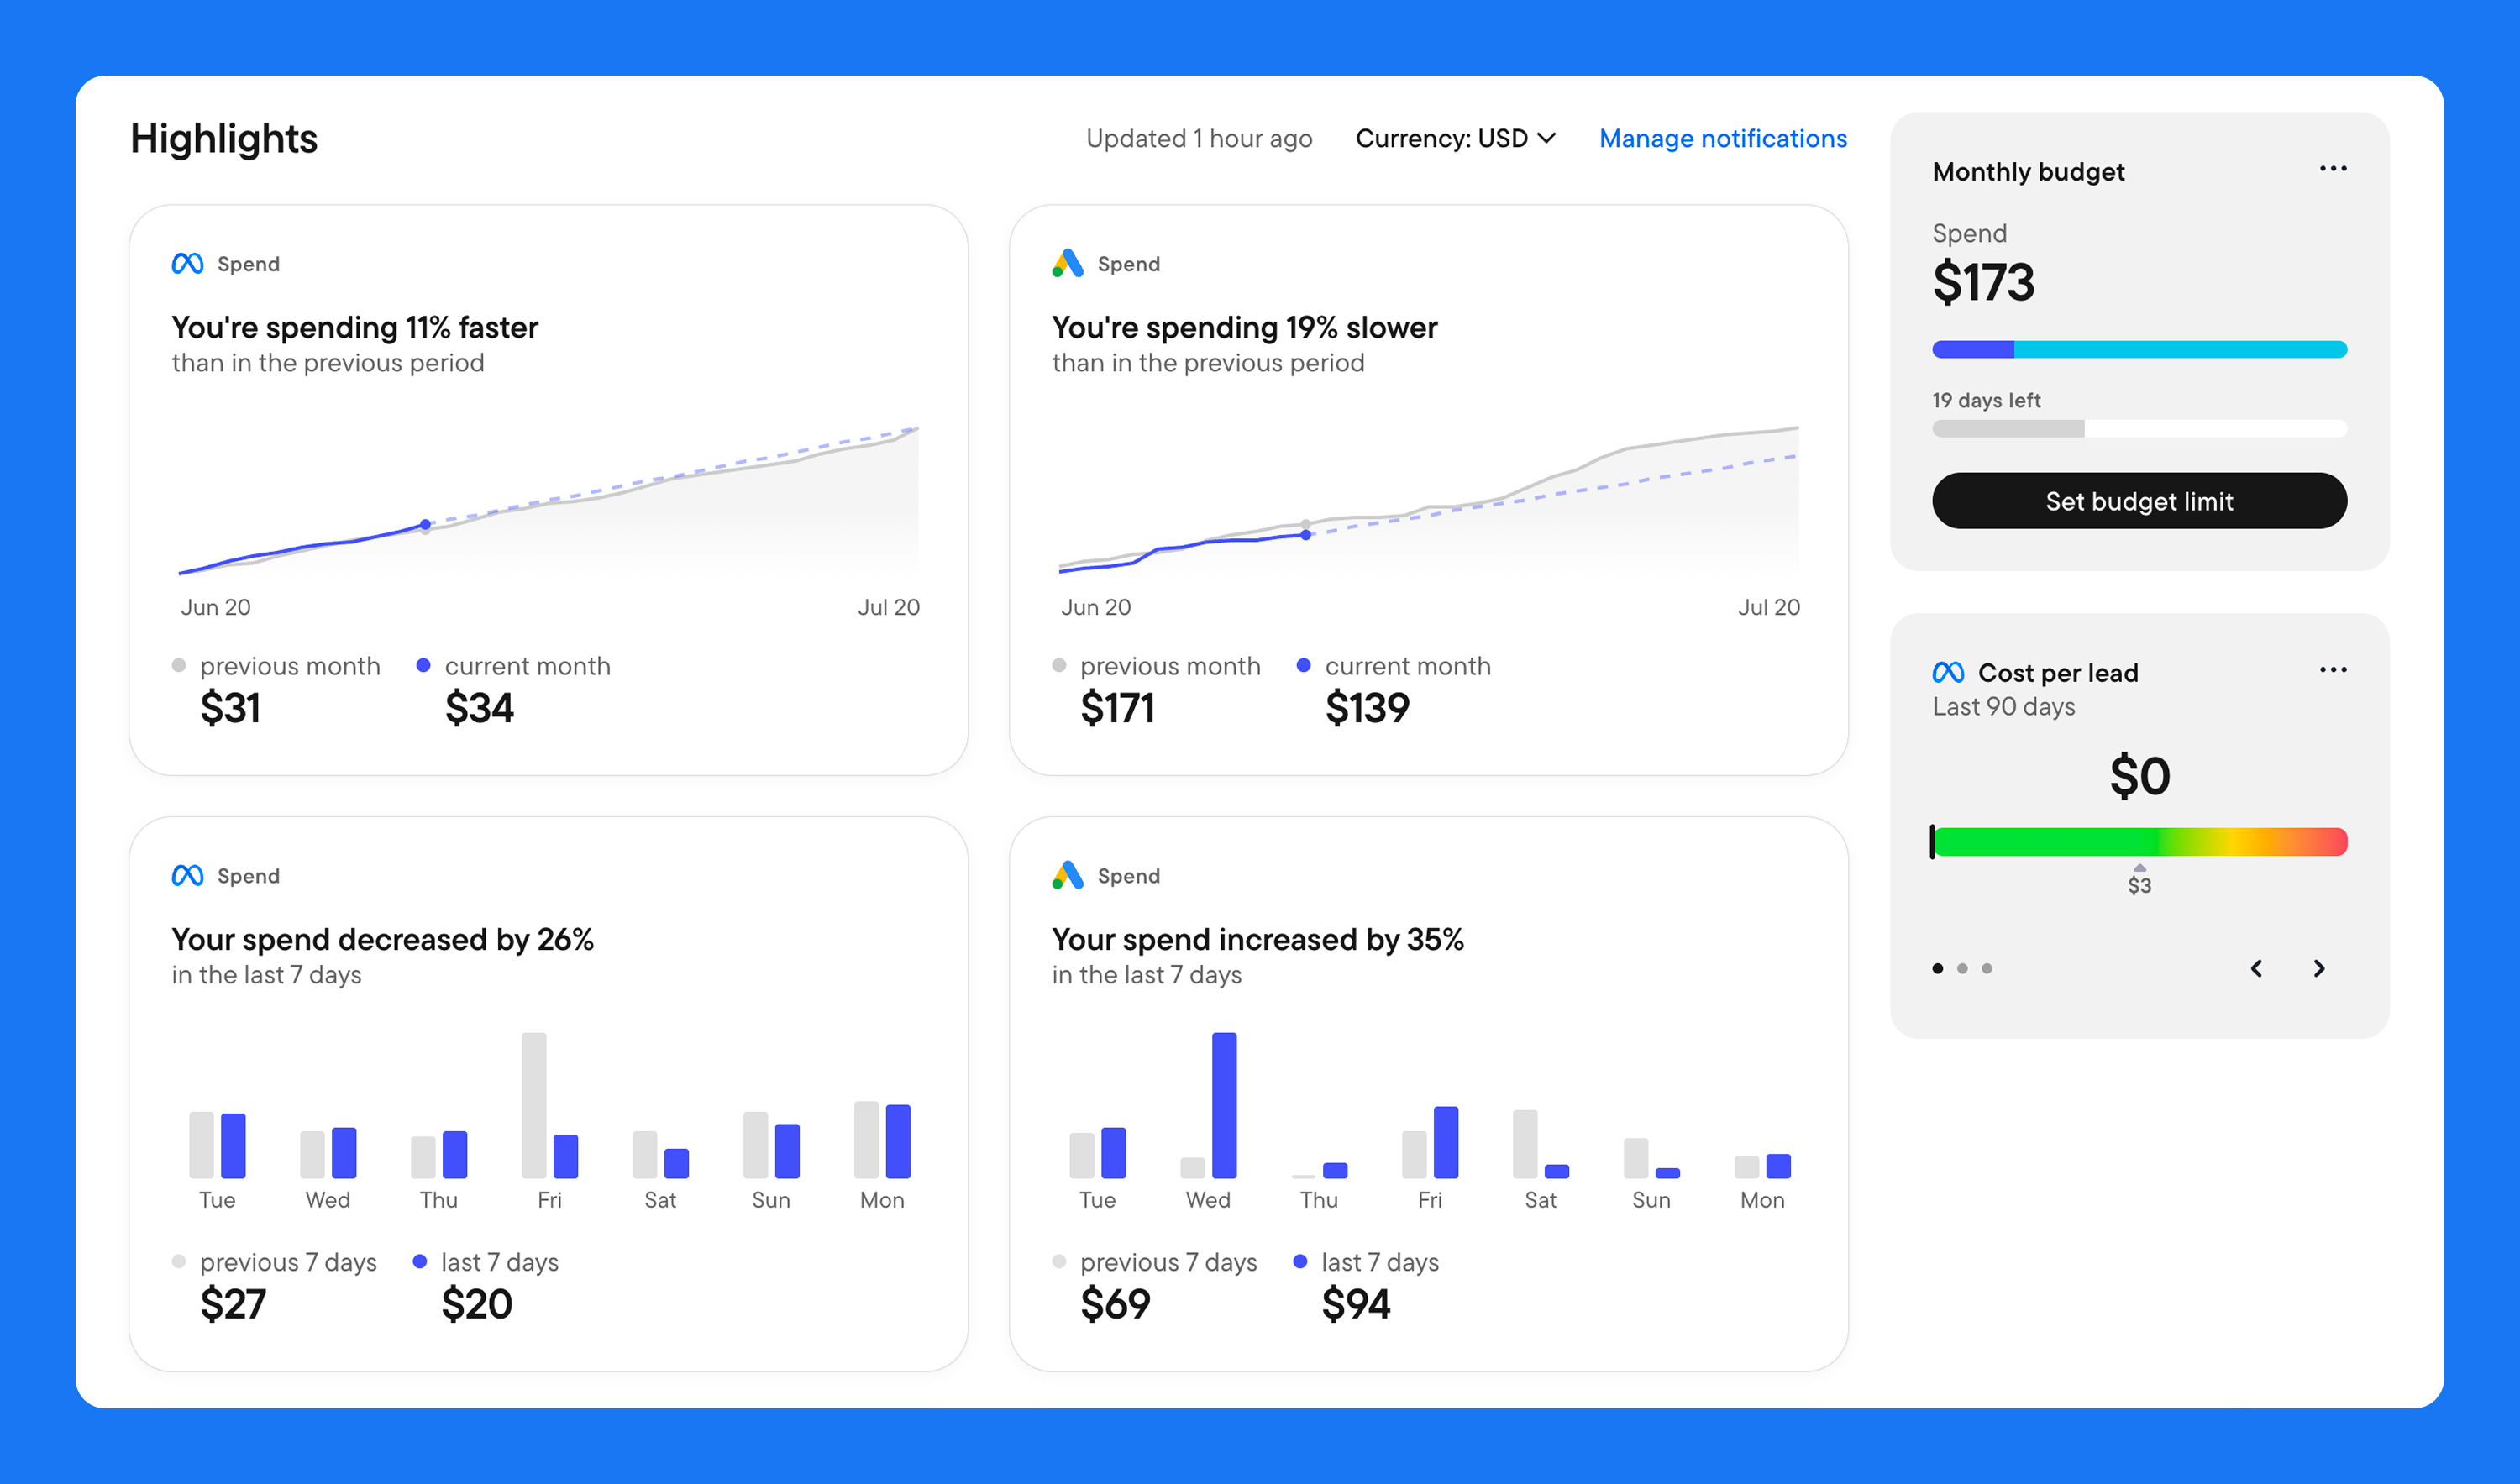Click Google Ads icon on spend increased card

[x=1068, y=875]
